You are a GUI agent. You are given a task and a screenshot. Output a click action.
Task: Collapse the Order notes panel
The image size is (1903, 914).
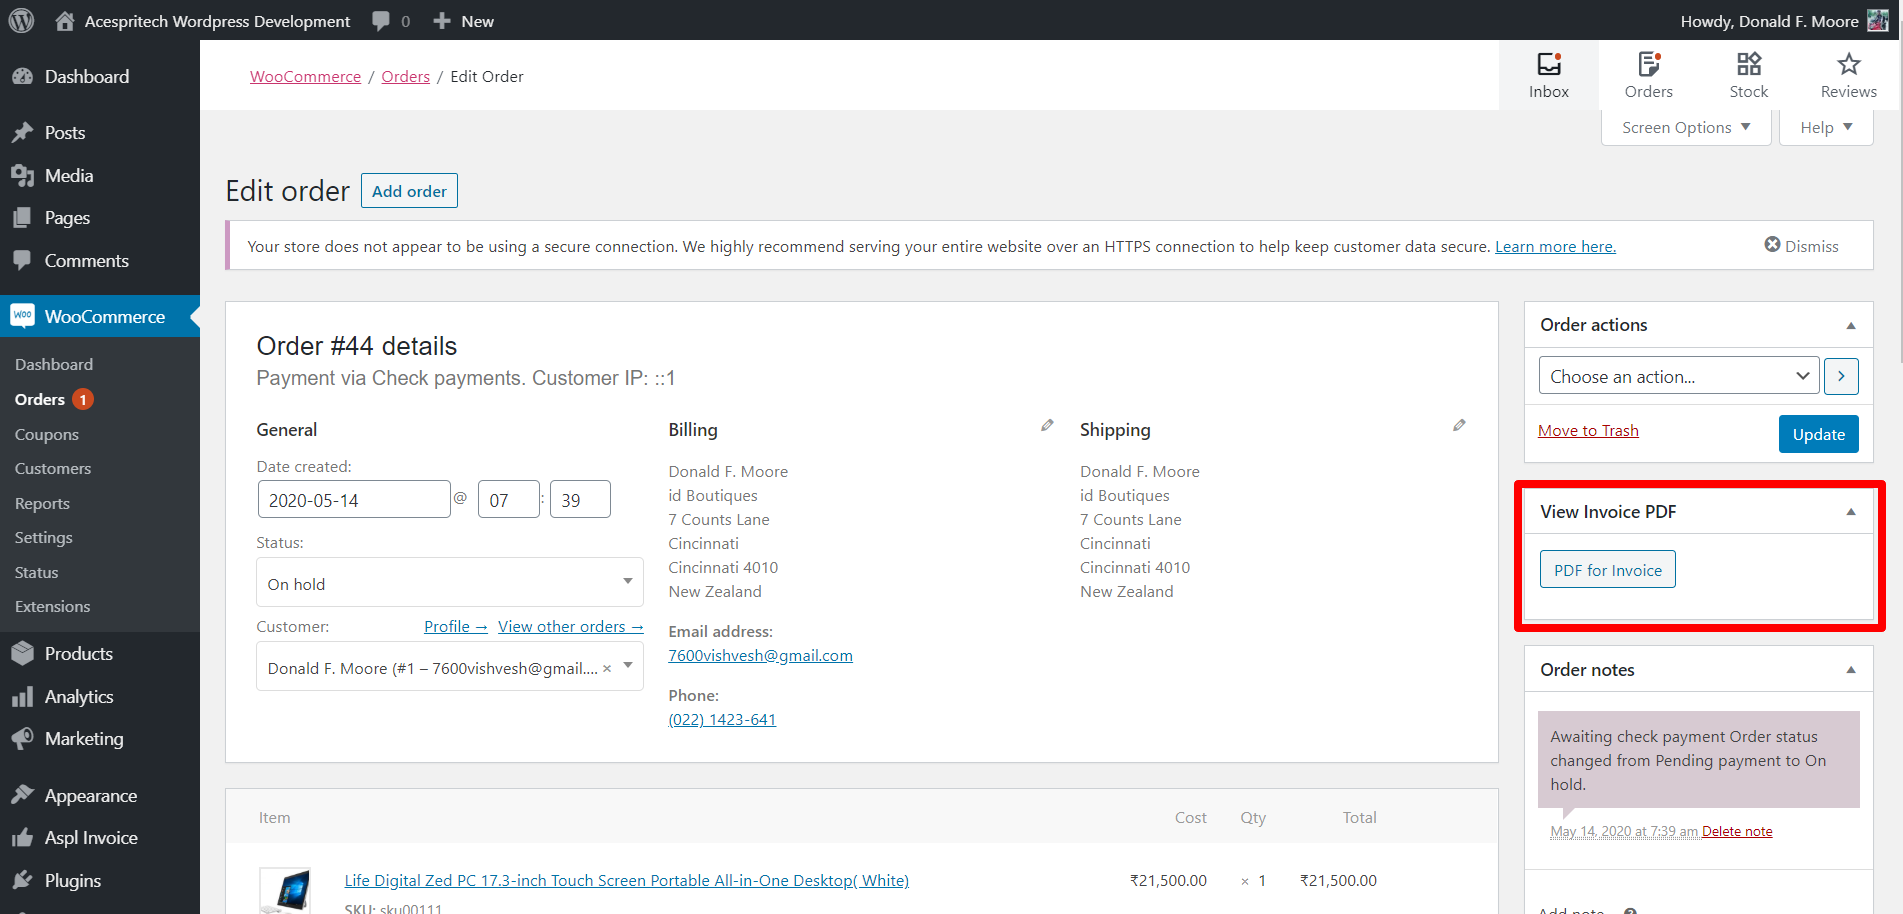point(1851,670)
